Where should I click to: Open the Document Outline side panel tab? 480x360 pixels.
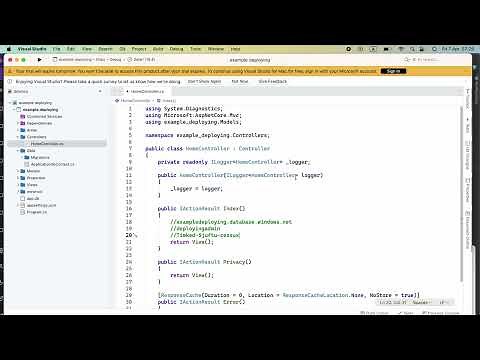coord(468,230)
